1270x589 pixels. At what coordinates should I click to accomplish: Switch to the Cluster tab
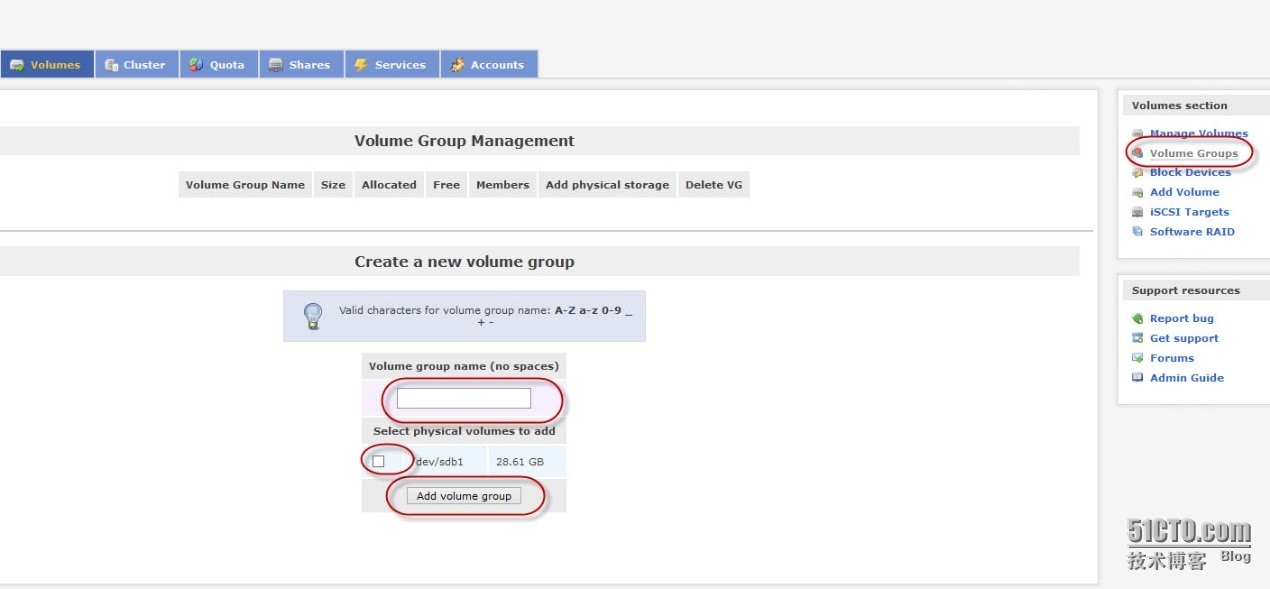click(x=137, y=65)
